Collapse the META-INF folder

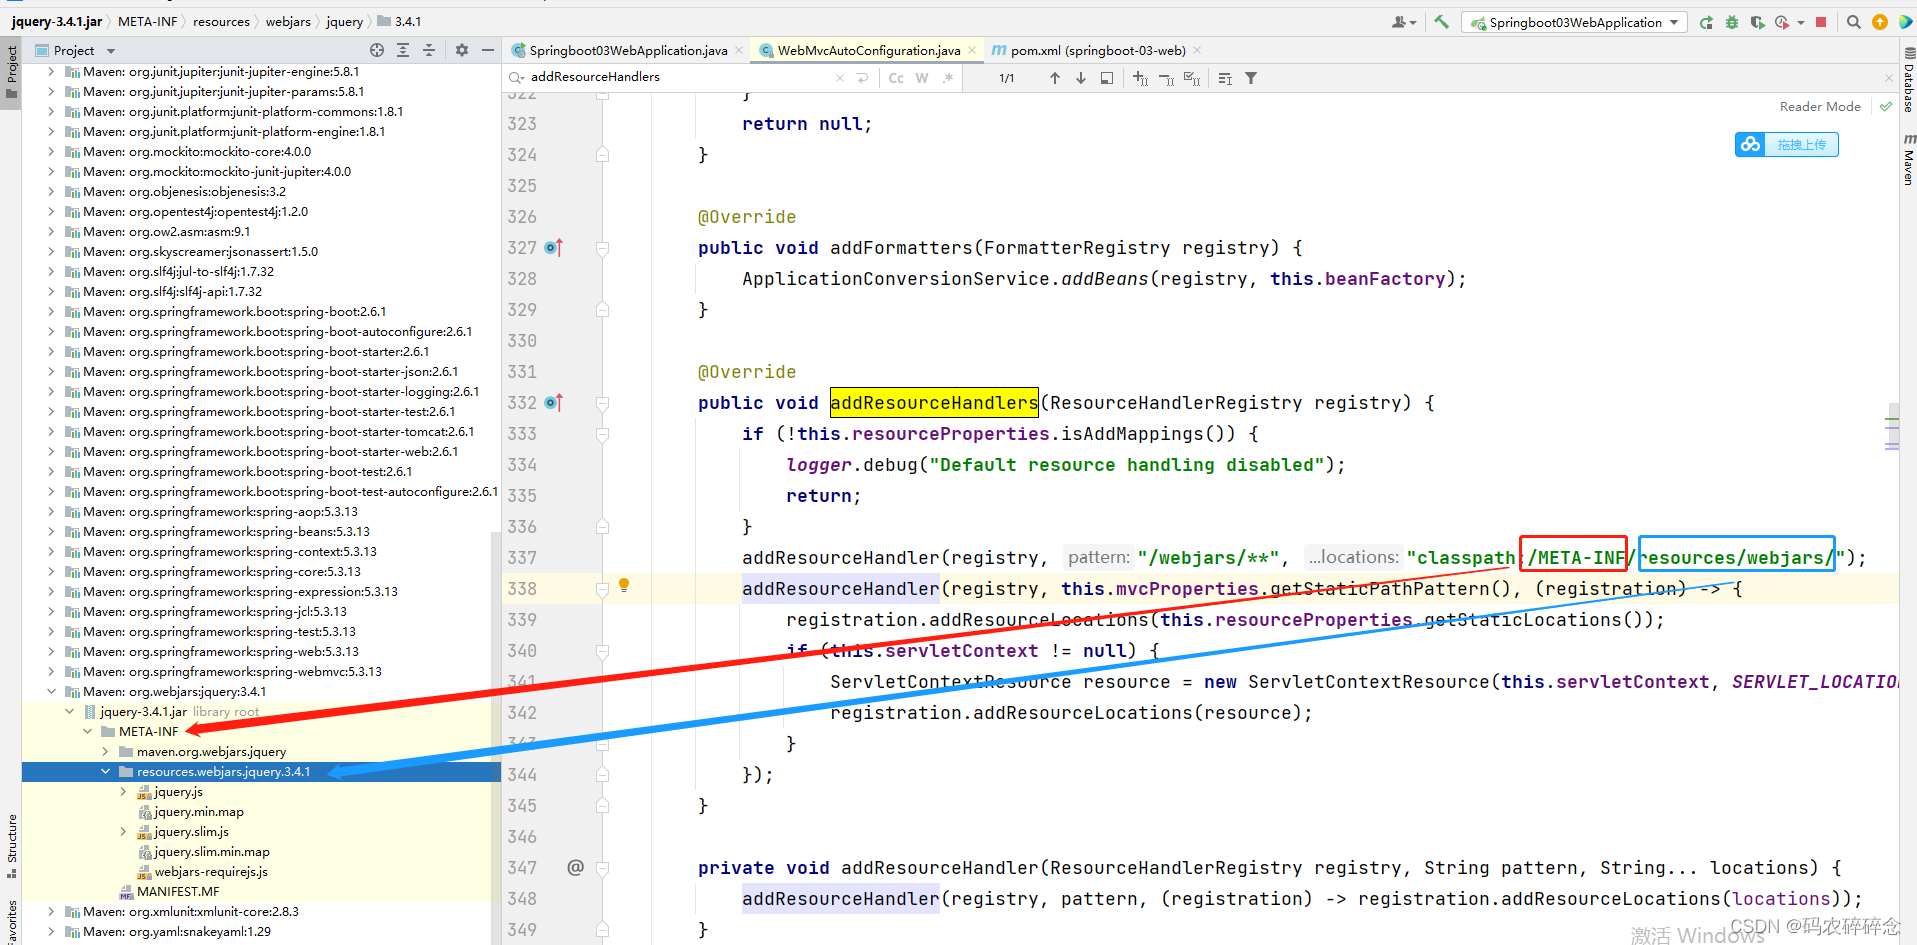tap(87, 731)
